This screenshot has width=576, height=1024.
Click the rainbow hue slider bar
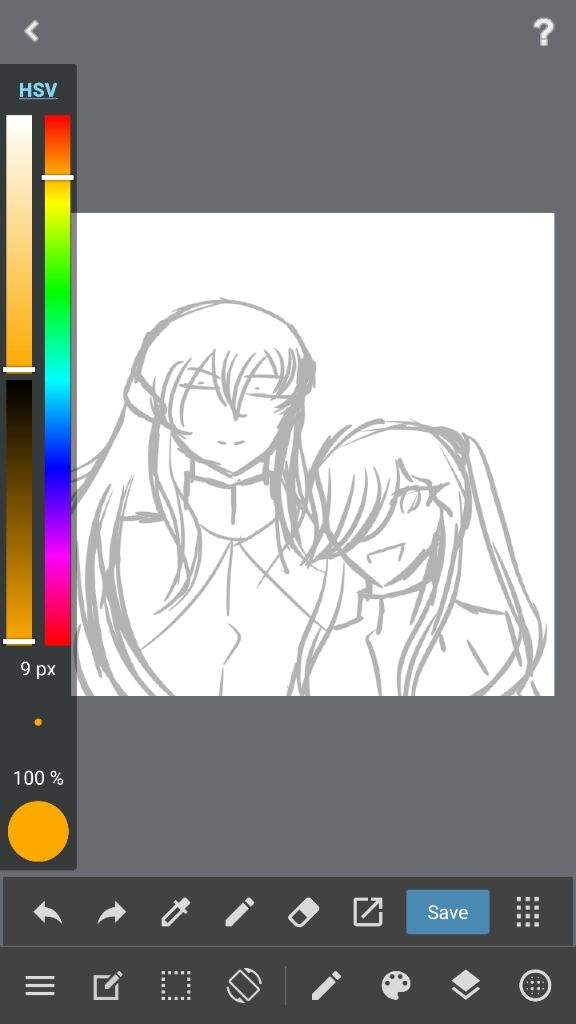(57, 380)
